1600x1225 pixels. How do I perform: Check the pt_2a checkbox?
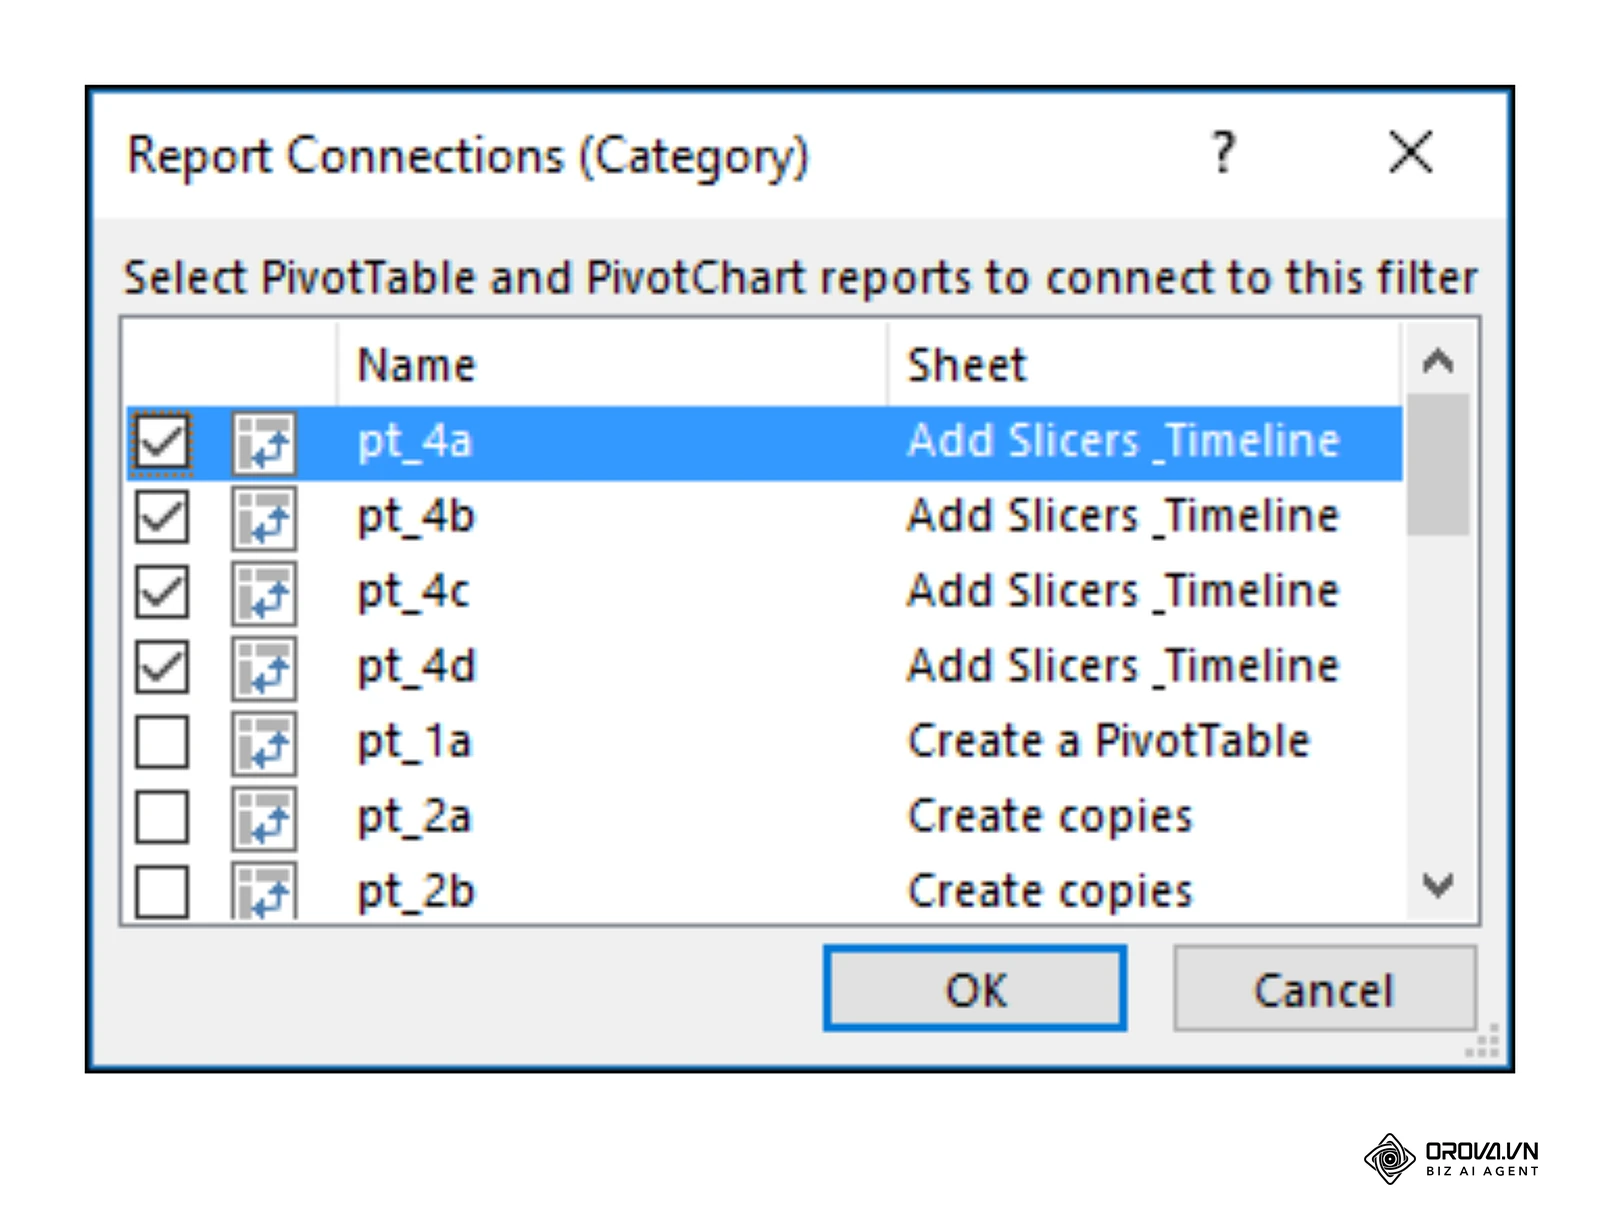[x=161, y=817]
